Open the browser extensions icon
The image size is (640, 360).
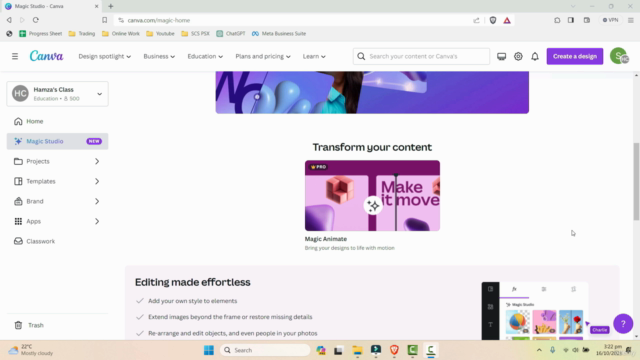[557, 20]
